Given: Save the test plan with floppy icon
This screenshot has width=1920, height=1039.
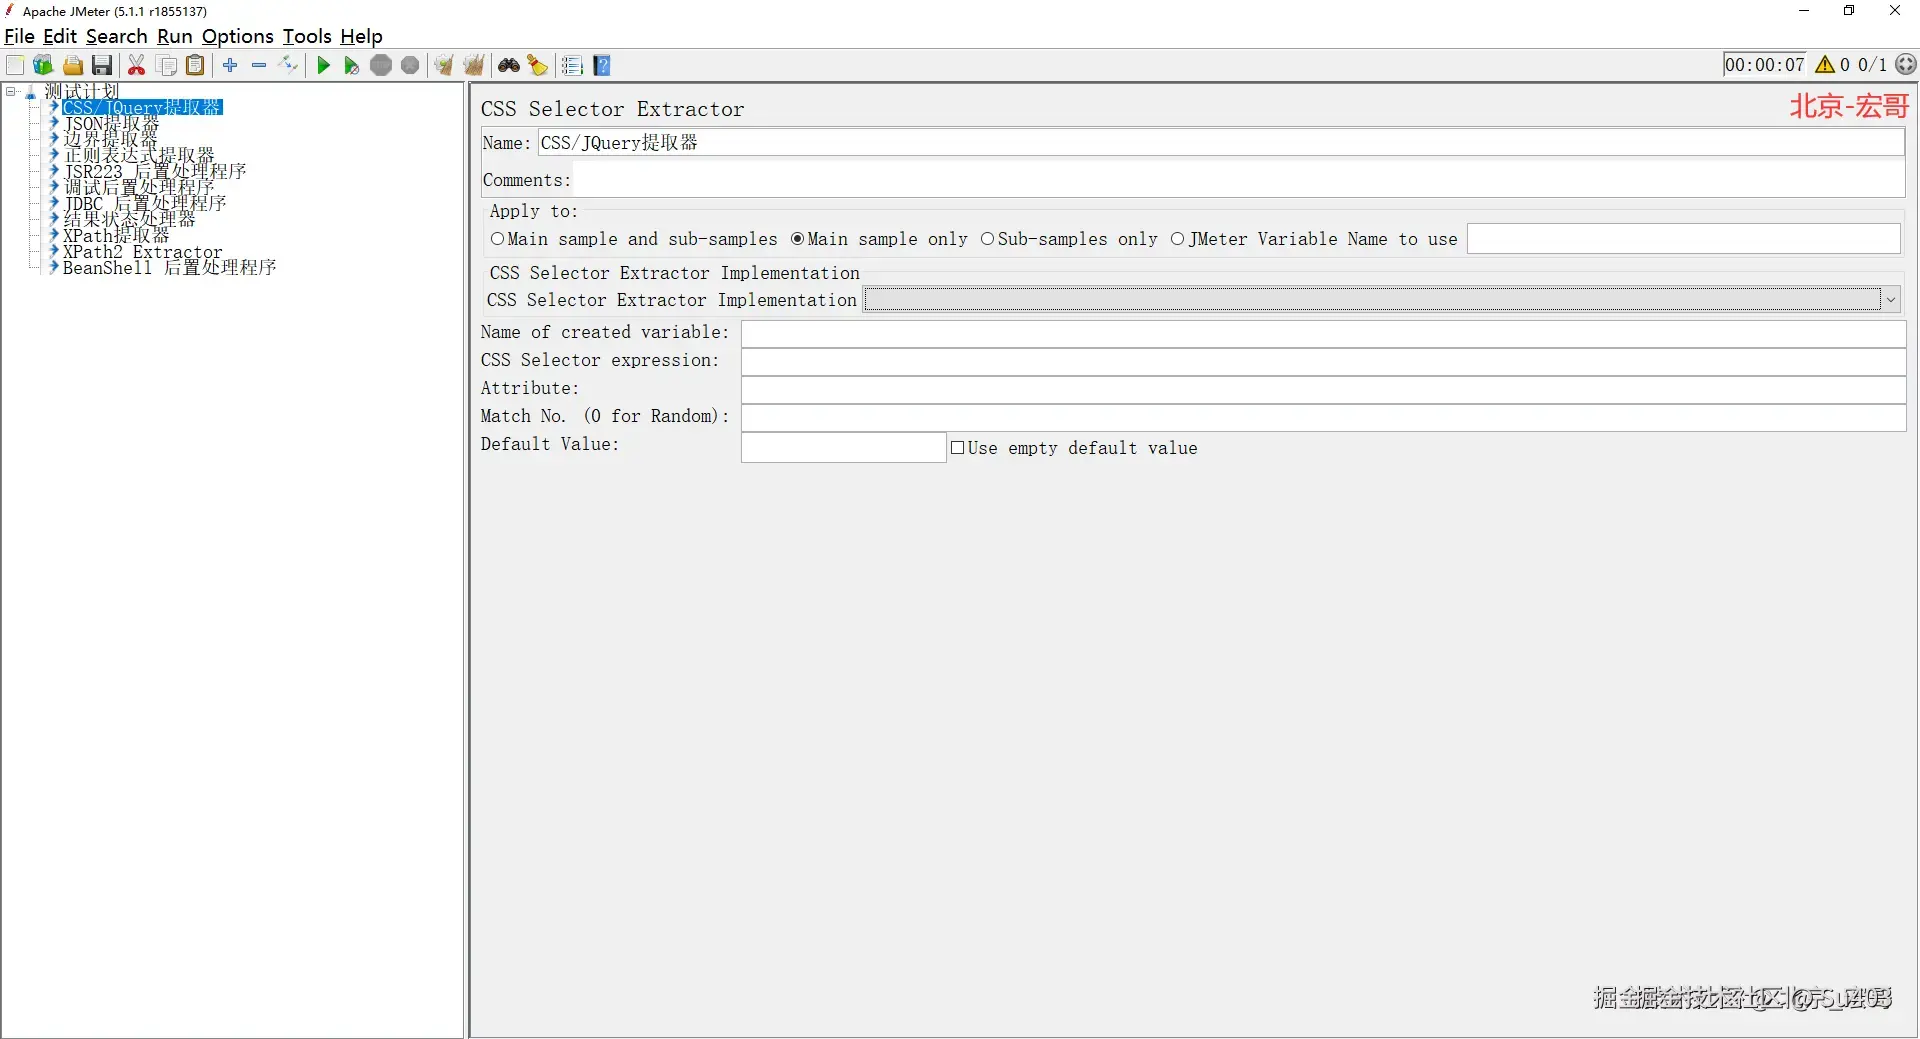Looking at the screenshot, I should [102, 66].
